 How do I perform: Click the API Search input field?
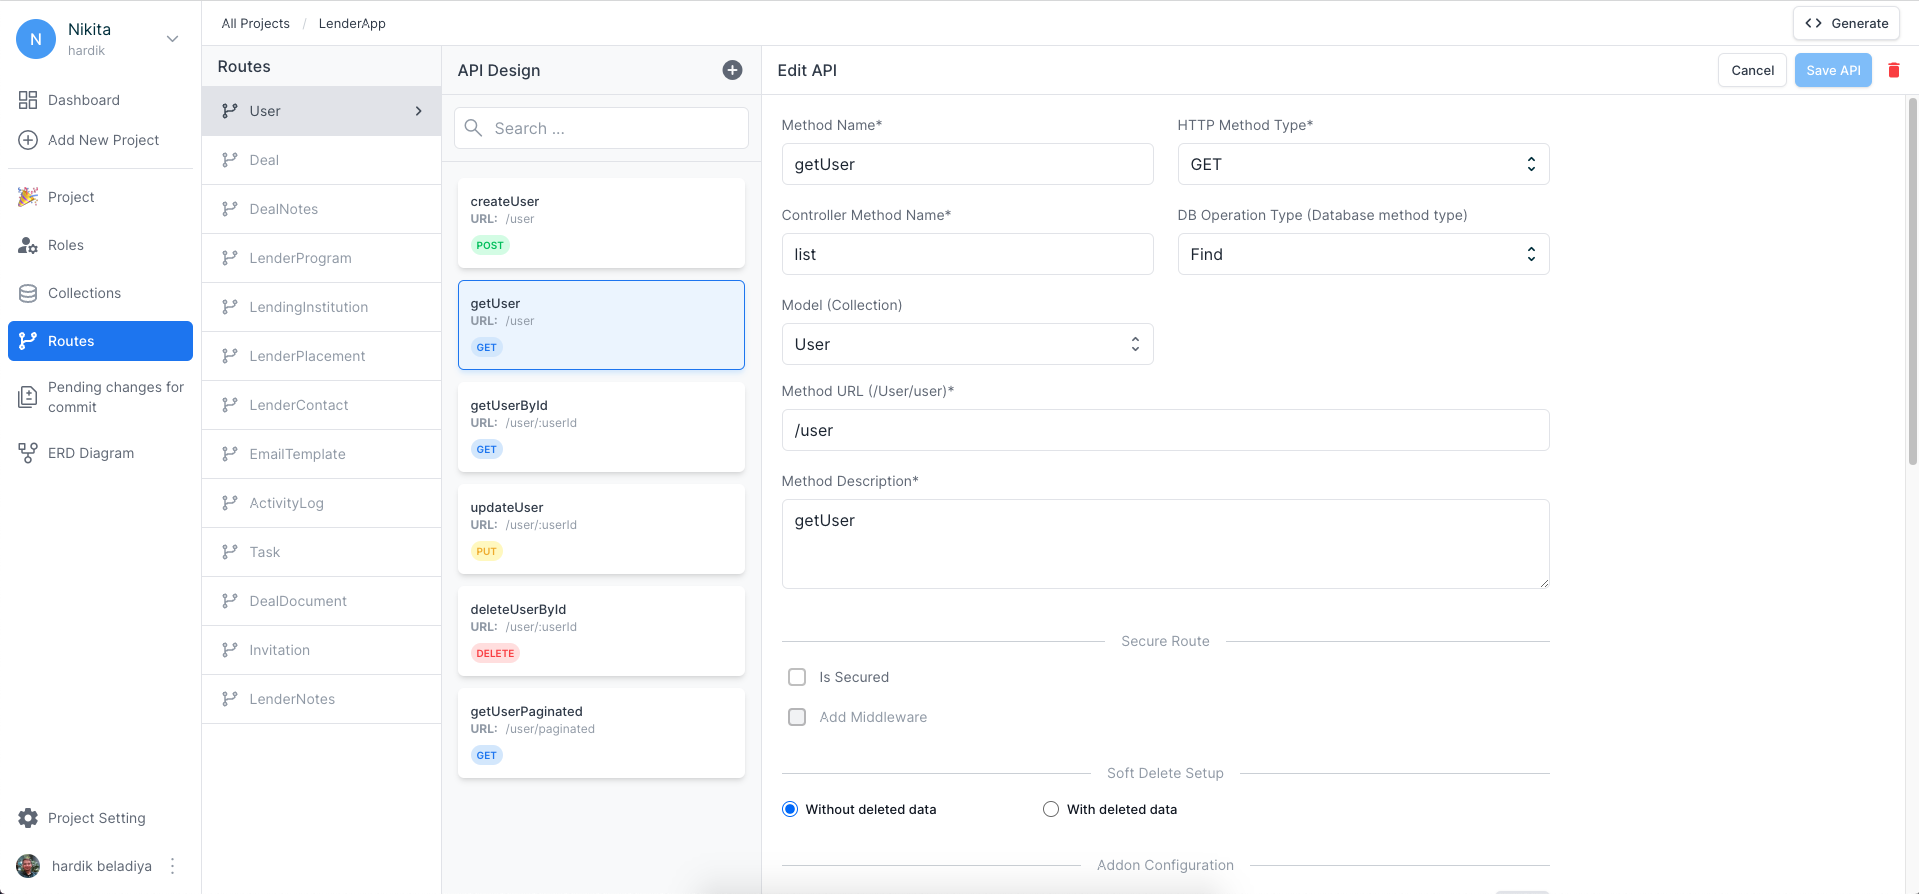(x=601, y=128)
